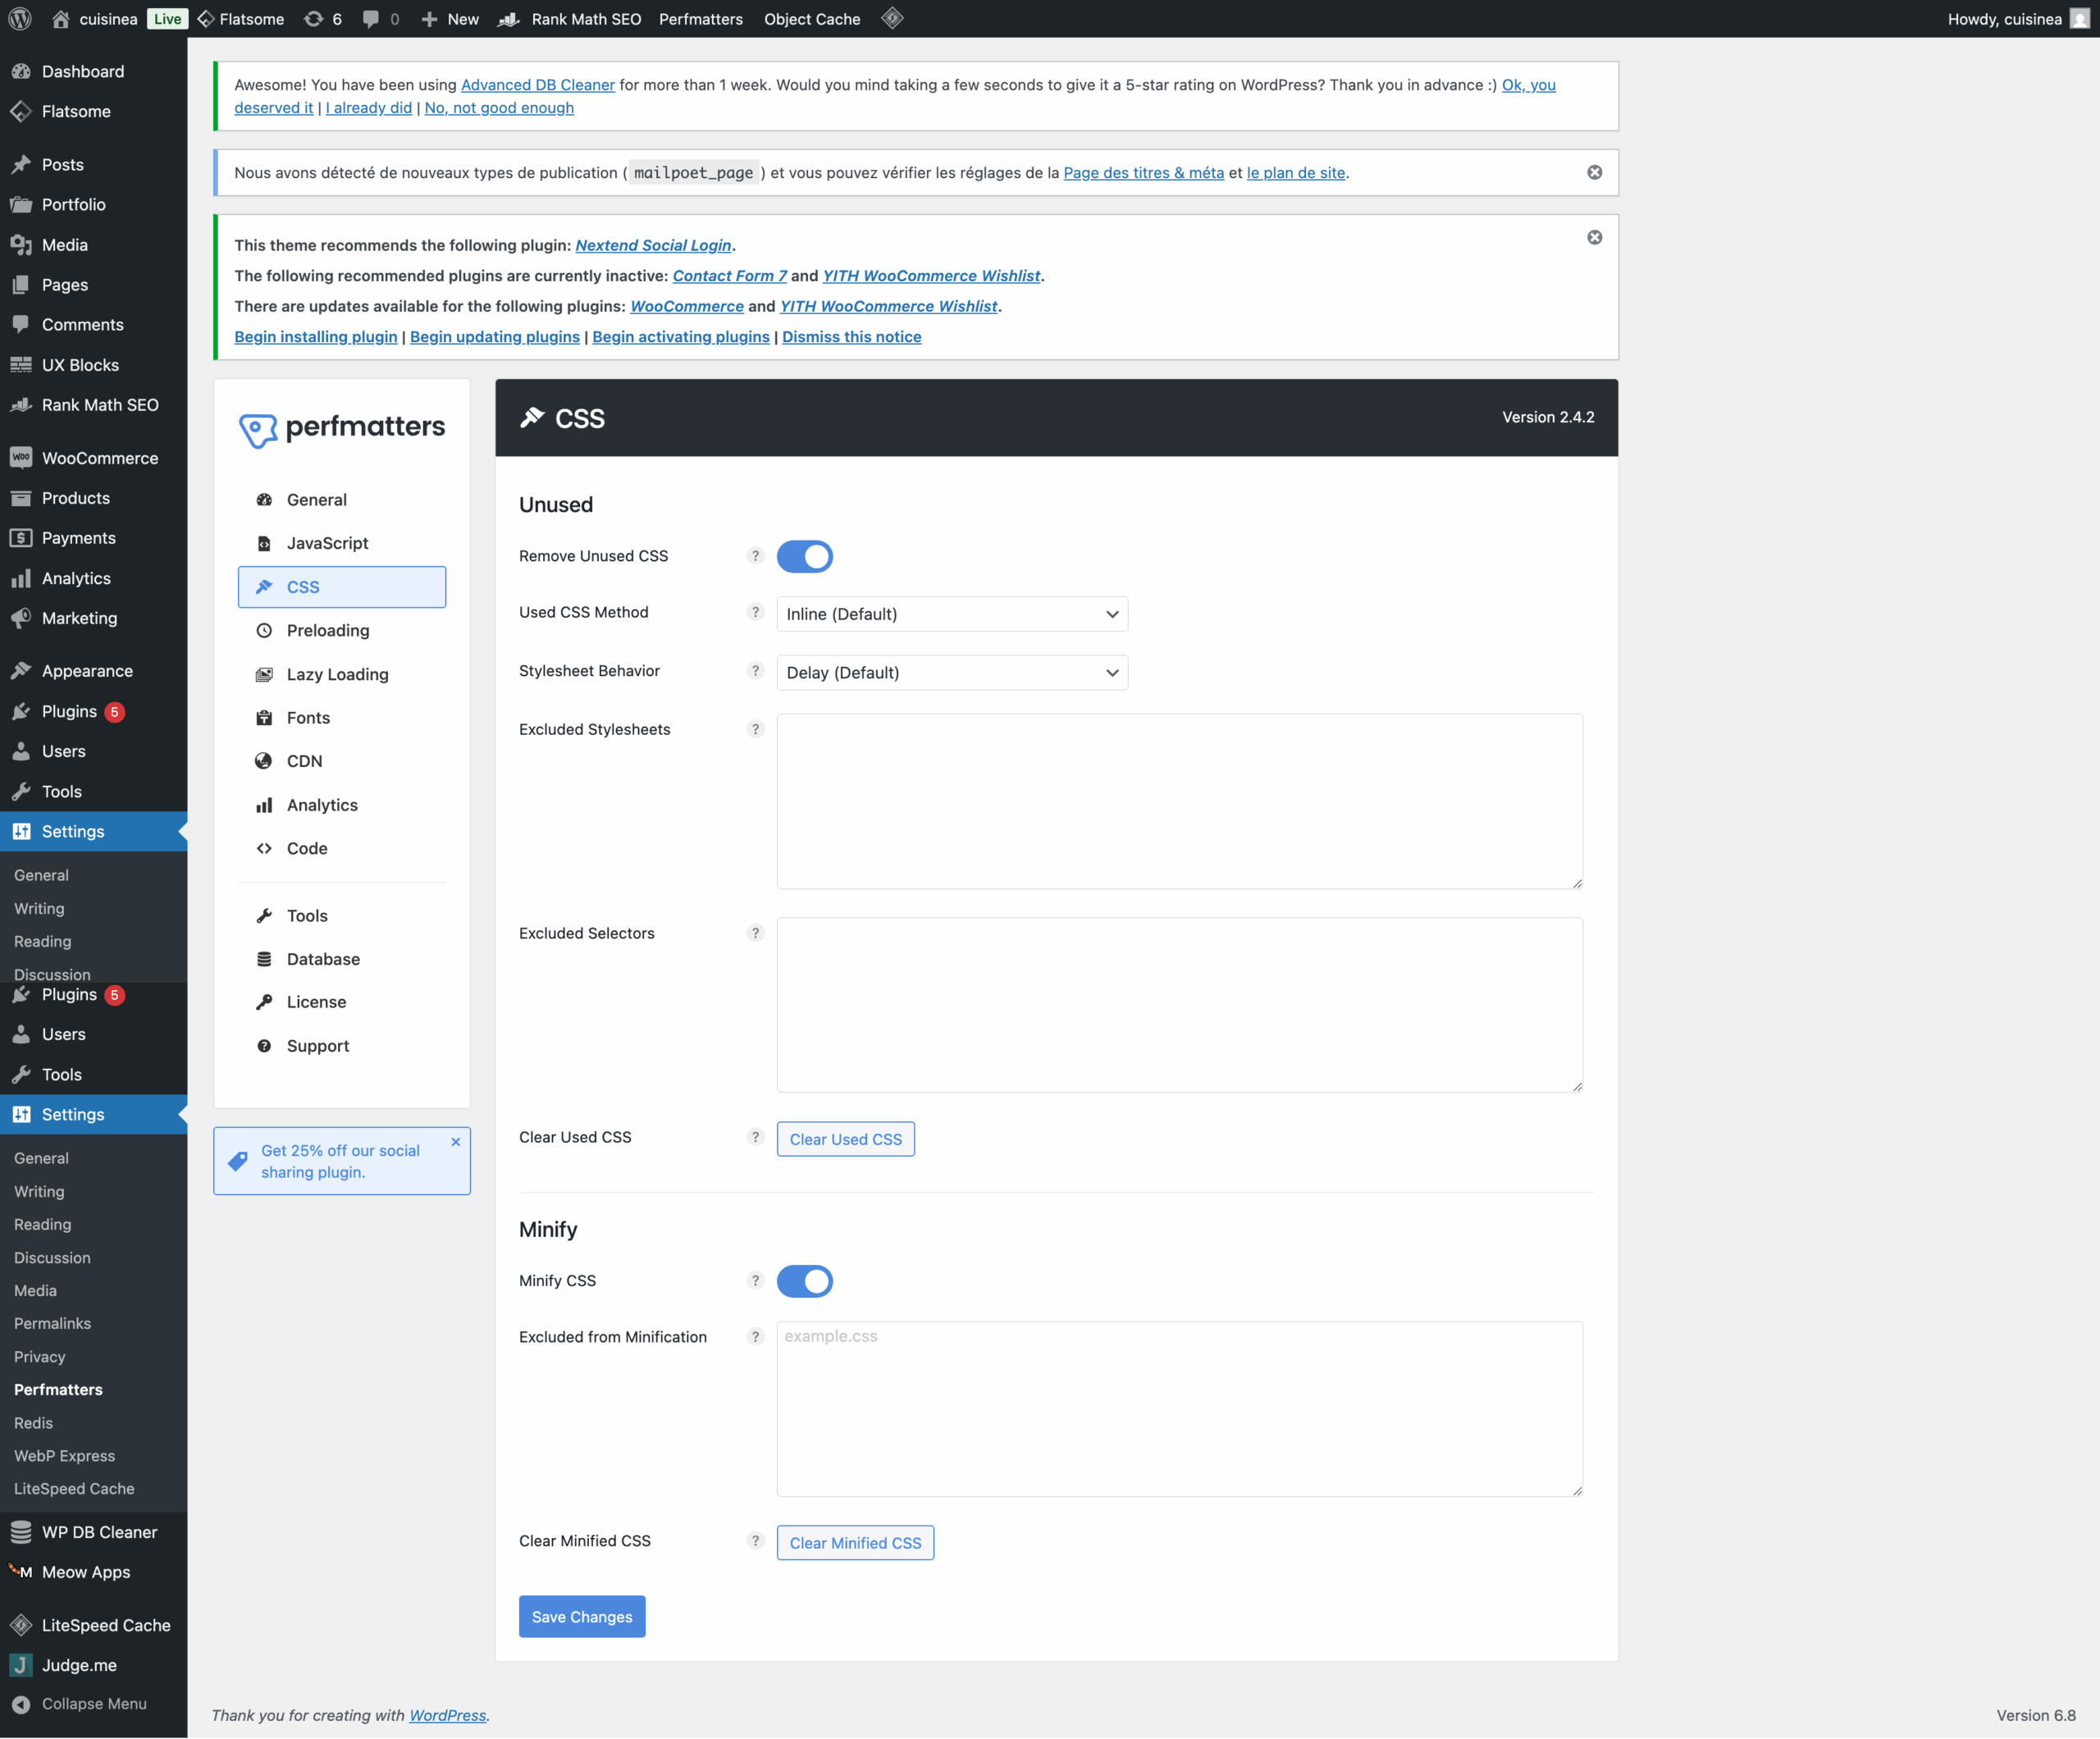Click the help icon beside Remove Unused CSS
This screenshot has width=2100, height=1739.
coord(755,556)
